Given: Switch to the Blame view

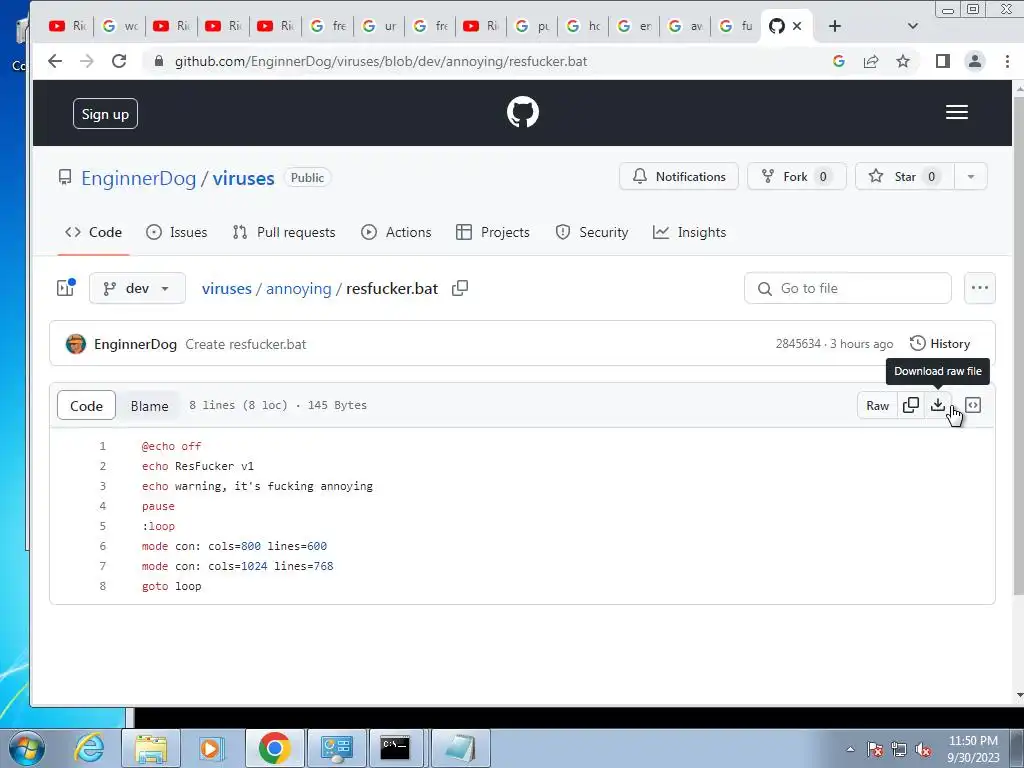Looking at the screenshot, I should 150,406.
